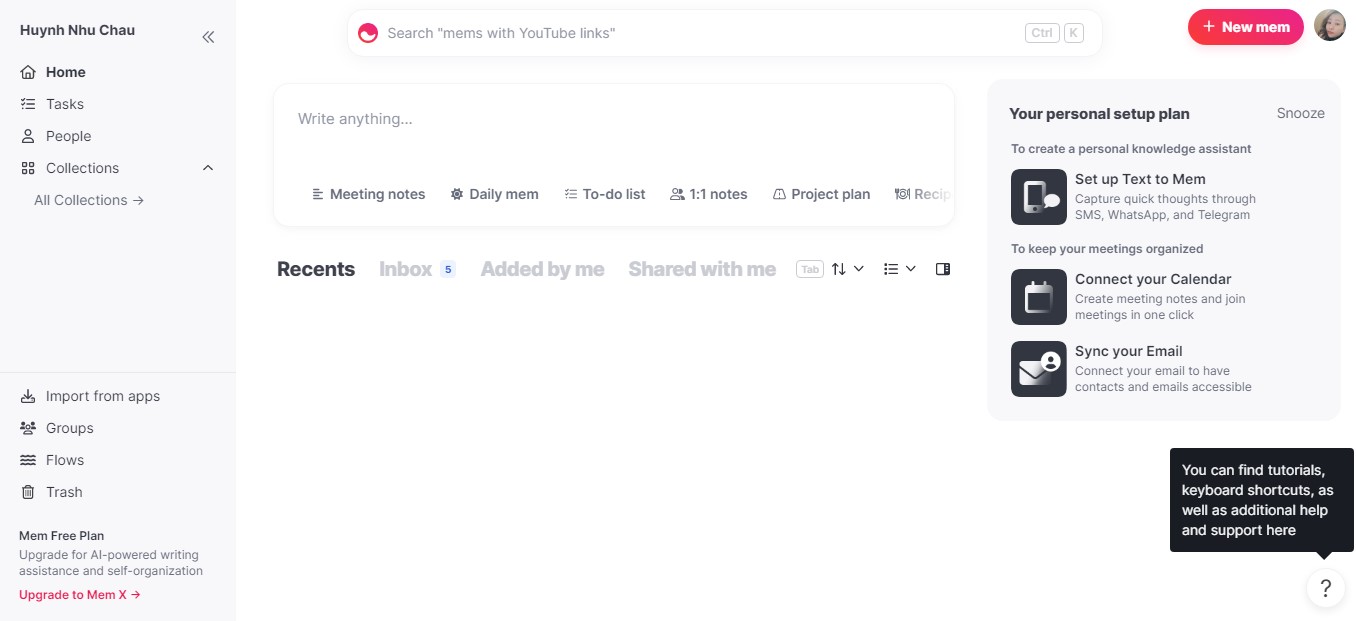
Task: Click the All Collections link
Action: [x=89, y=200]
